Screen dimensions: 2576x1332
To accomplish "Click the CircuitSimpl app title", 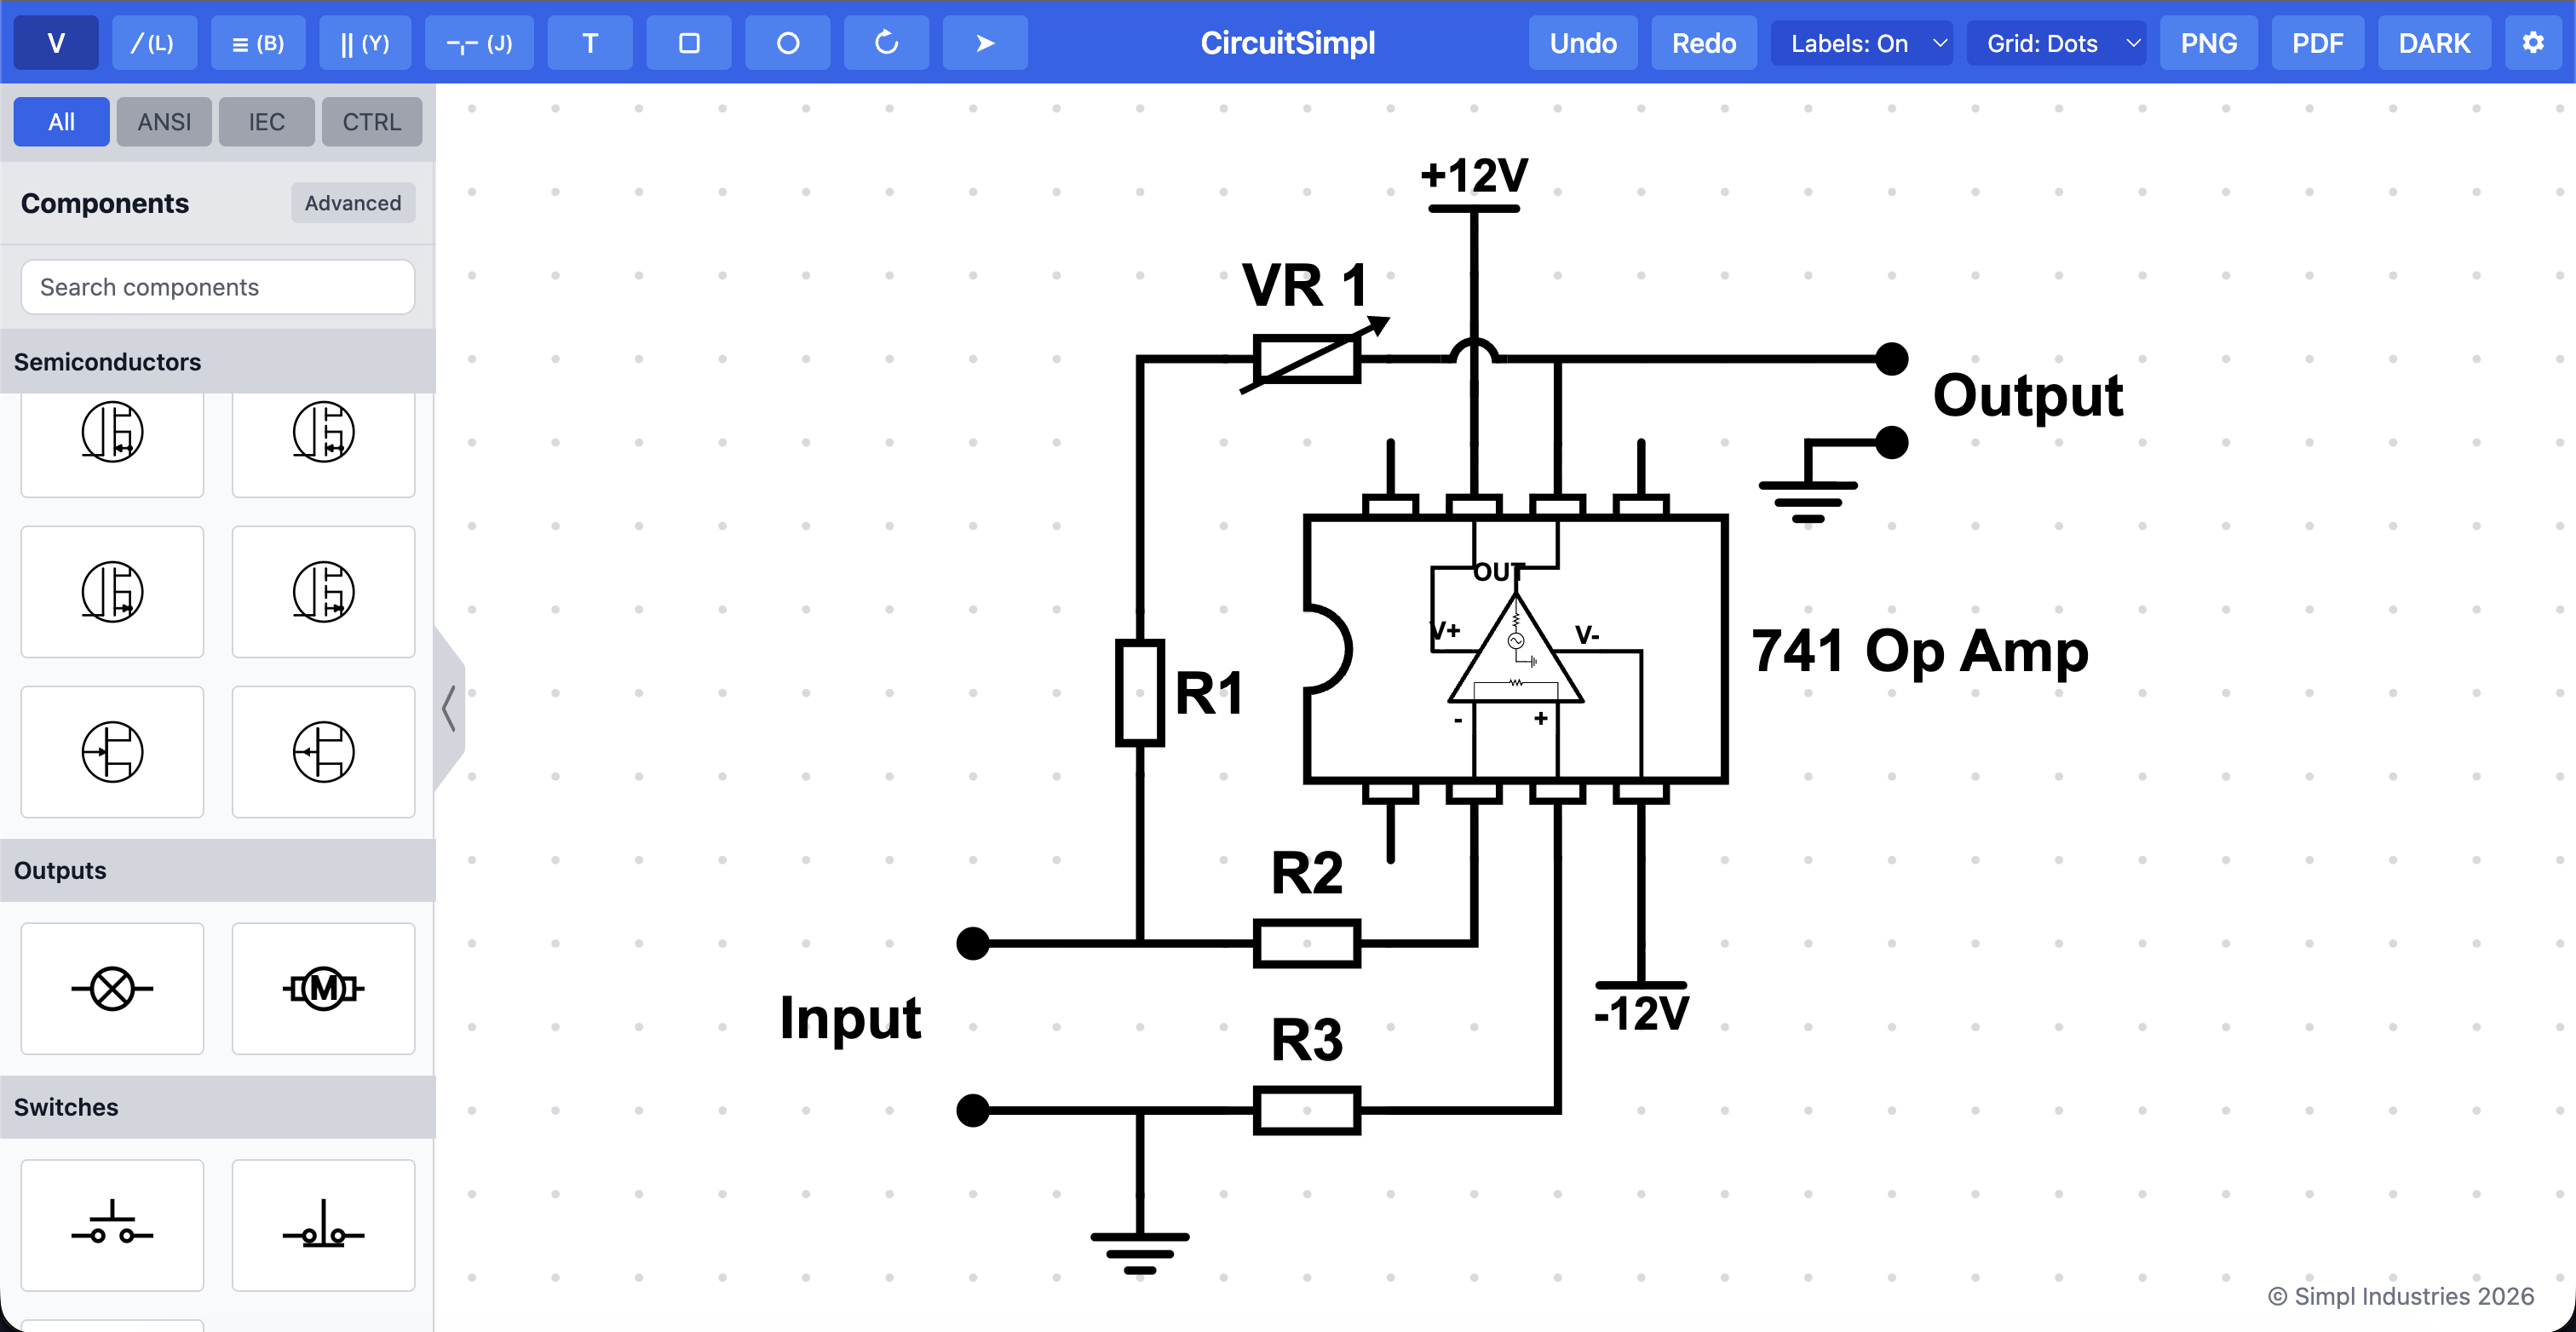I will tap(1287, 43).
